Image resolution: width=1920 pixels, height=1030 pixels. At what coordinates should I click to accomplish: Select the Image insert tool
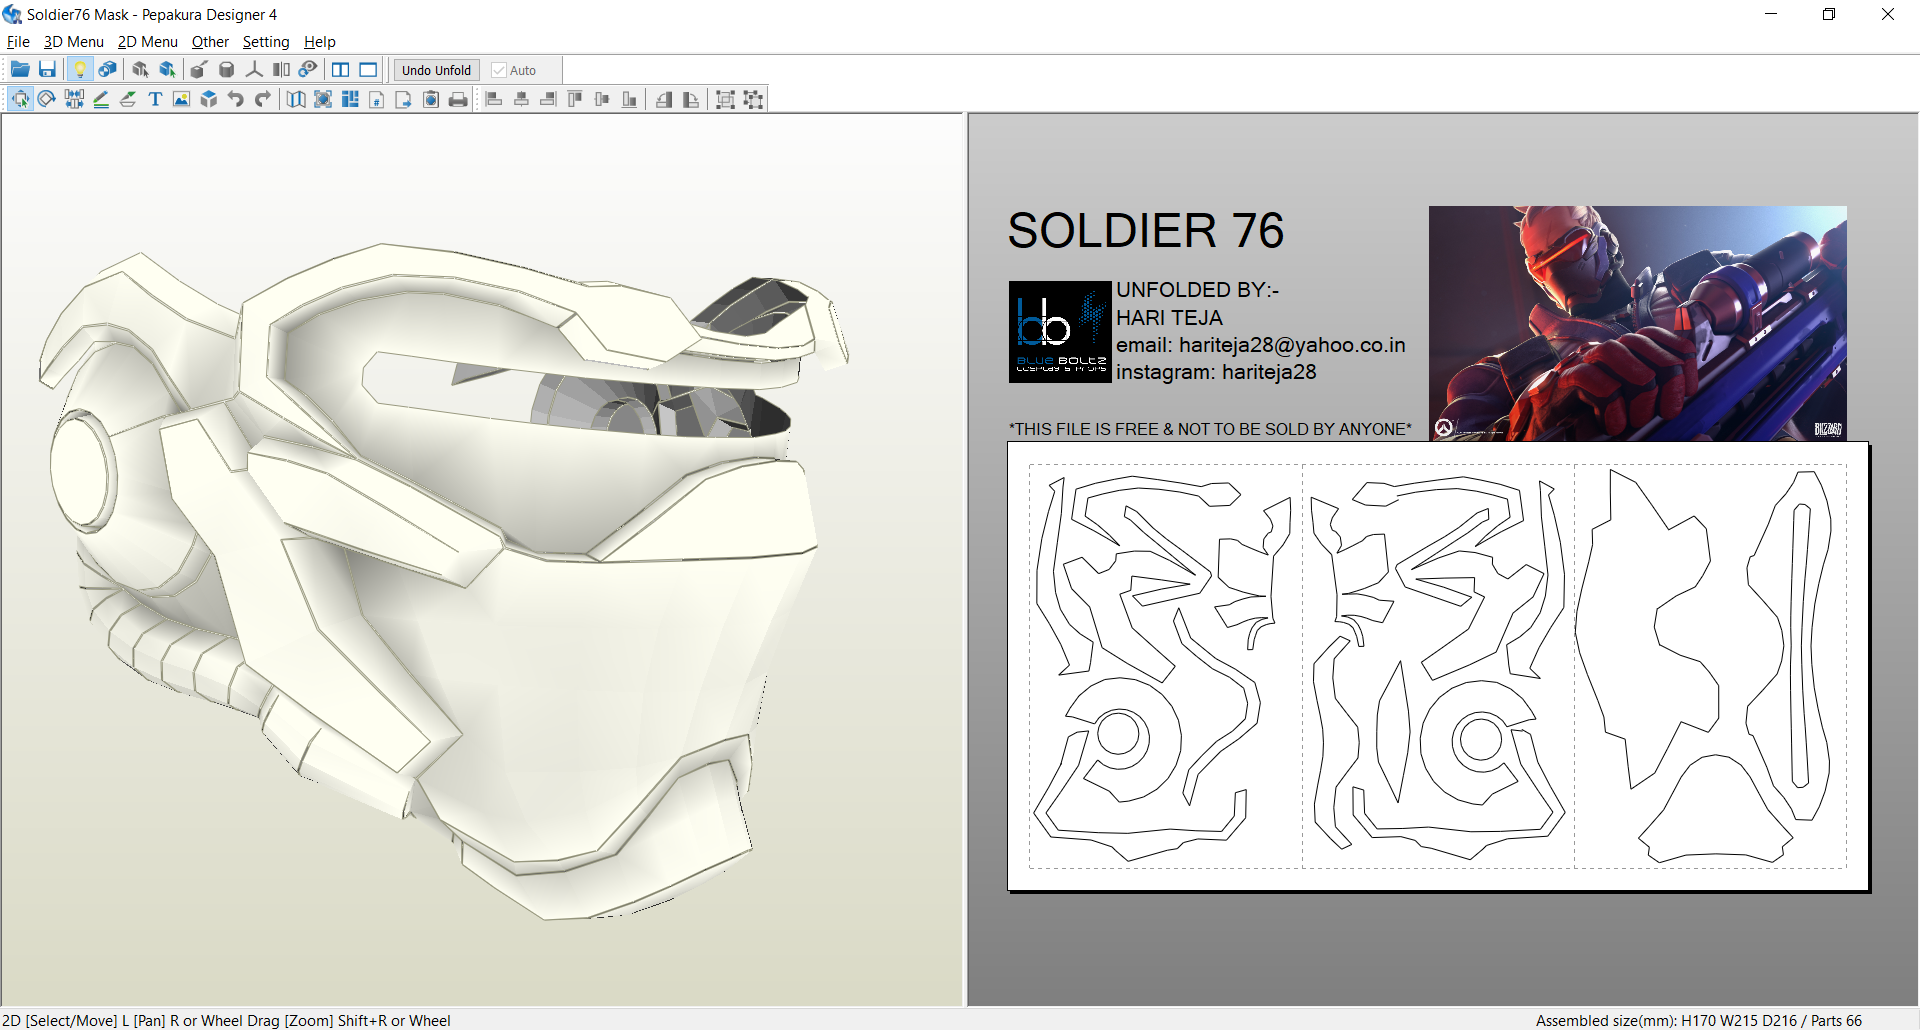tap(181, 99)
